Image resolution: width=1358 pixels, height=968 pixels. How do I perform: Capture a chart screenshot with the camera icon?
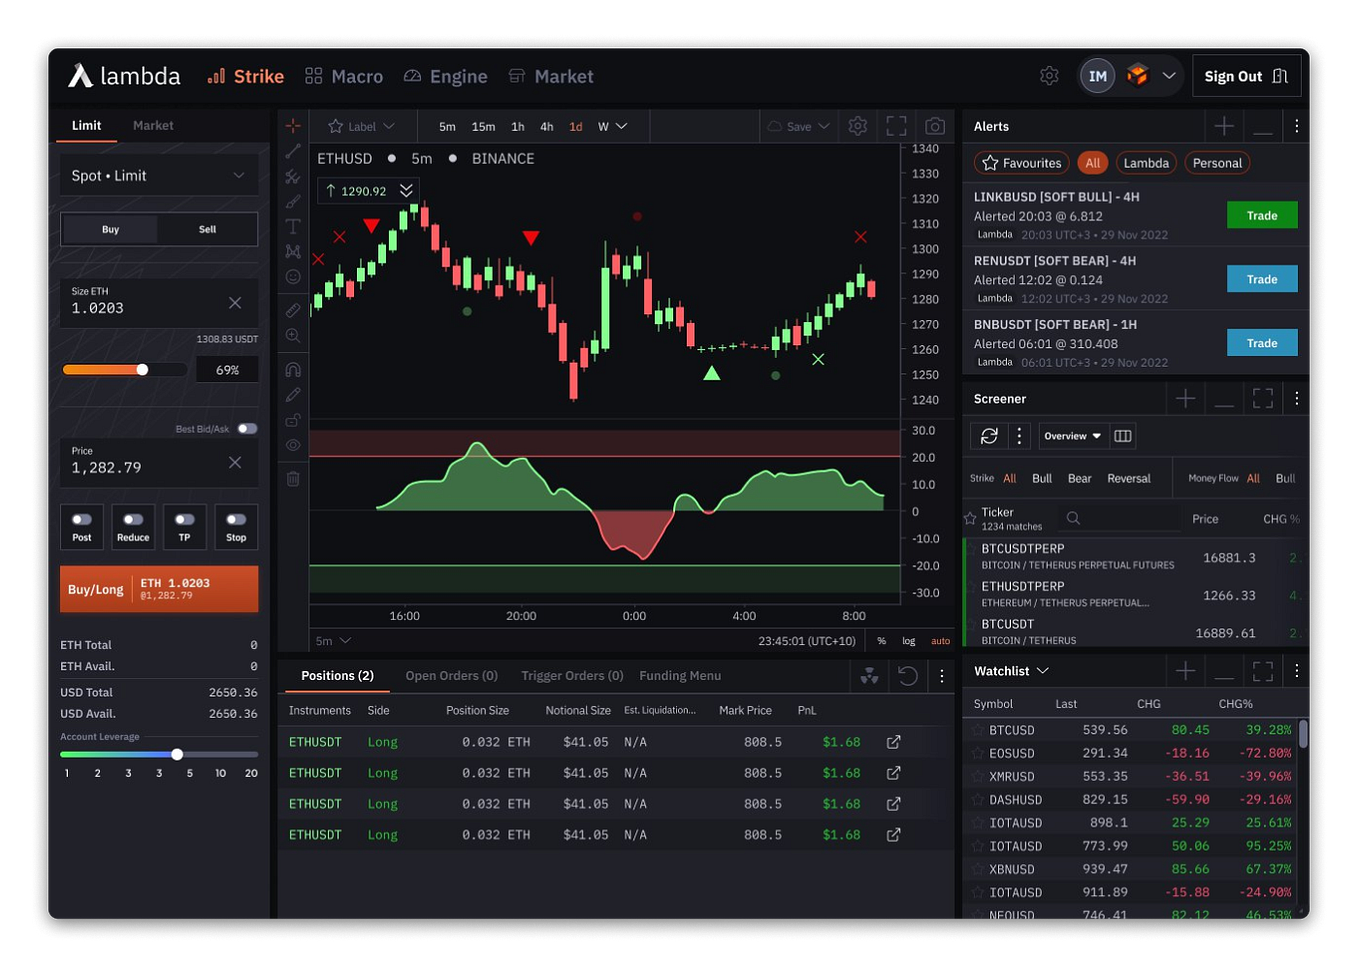pyautogui.click(x=934, y=125)
